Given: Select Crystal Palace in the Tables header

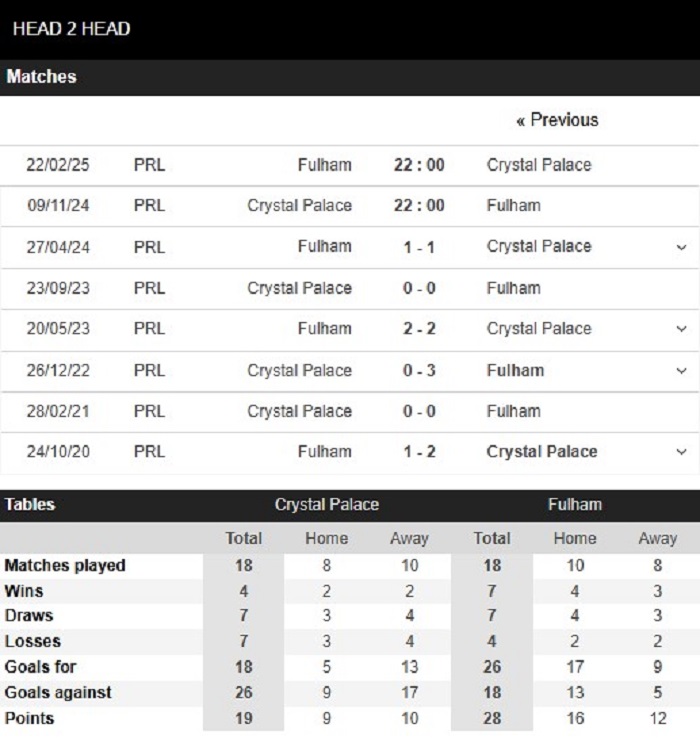Looking at the screenshot, I should coord(327,504).
